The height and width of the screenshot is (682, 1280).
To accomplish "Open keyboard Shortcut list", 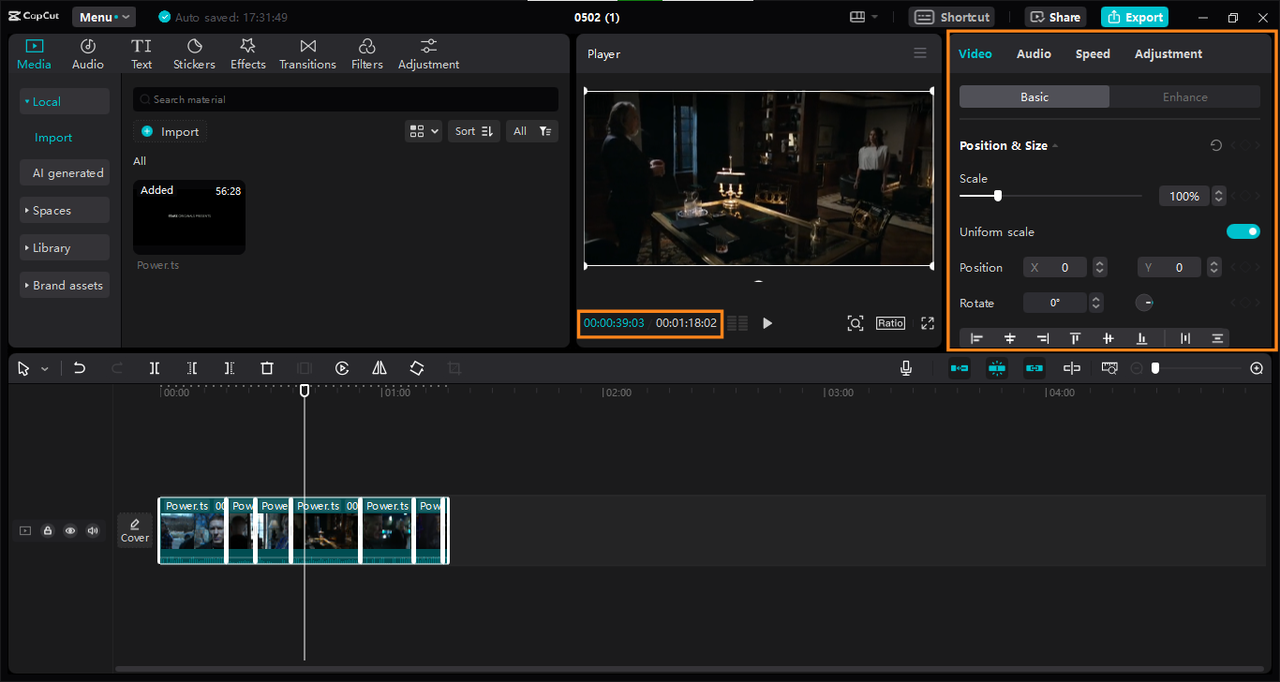I will click(x=953, y=17).
